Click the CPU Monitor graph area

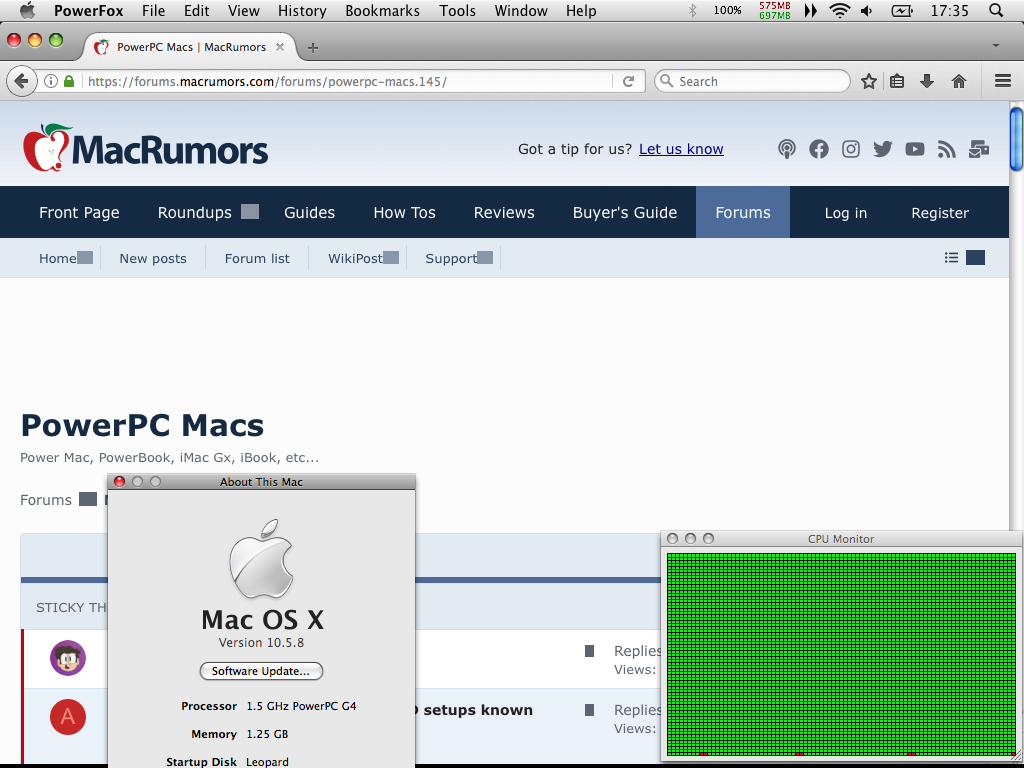841,654
